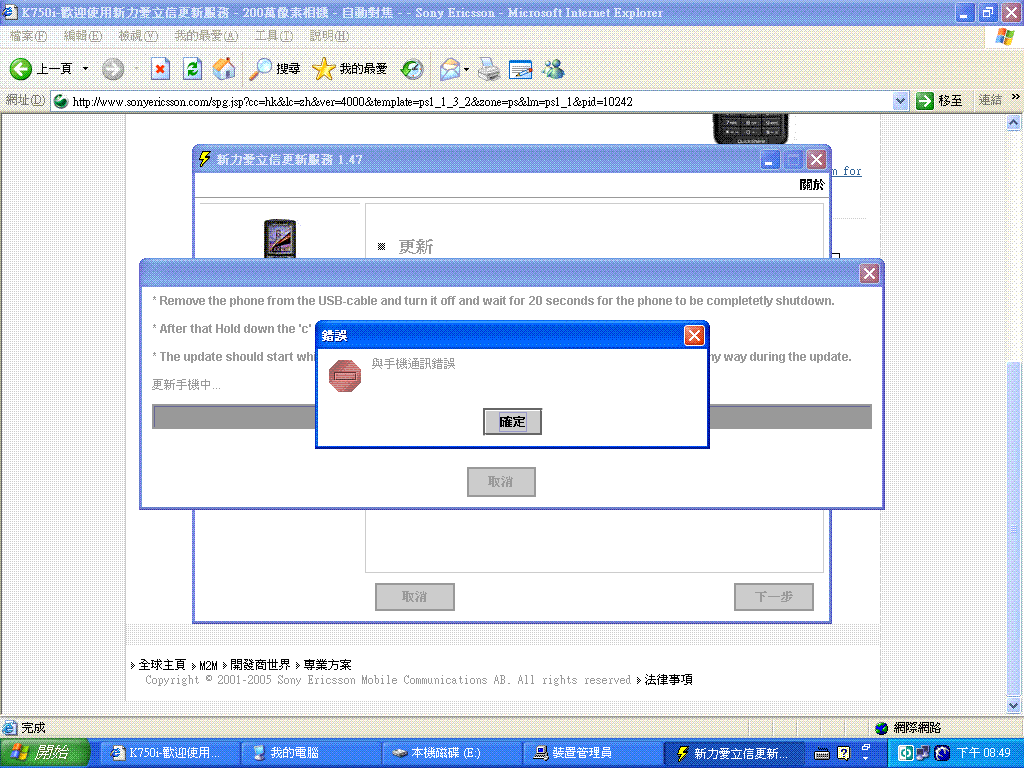
Task: Confirm the error with 確定
Action: [x=512, y=421]
